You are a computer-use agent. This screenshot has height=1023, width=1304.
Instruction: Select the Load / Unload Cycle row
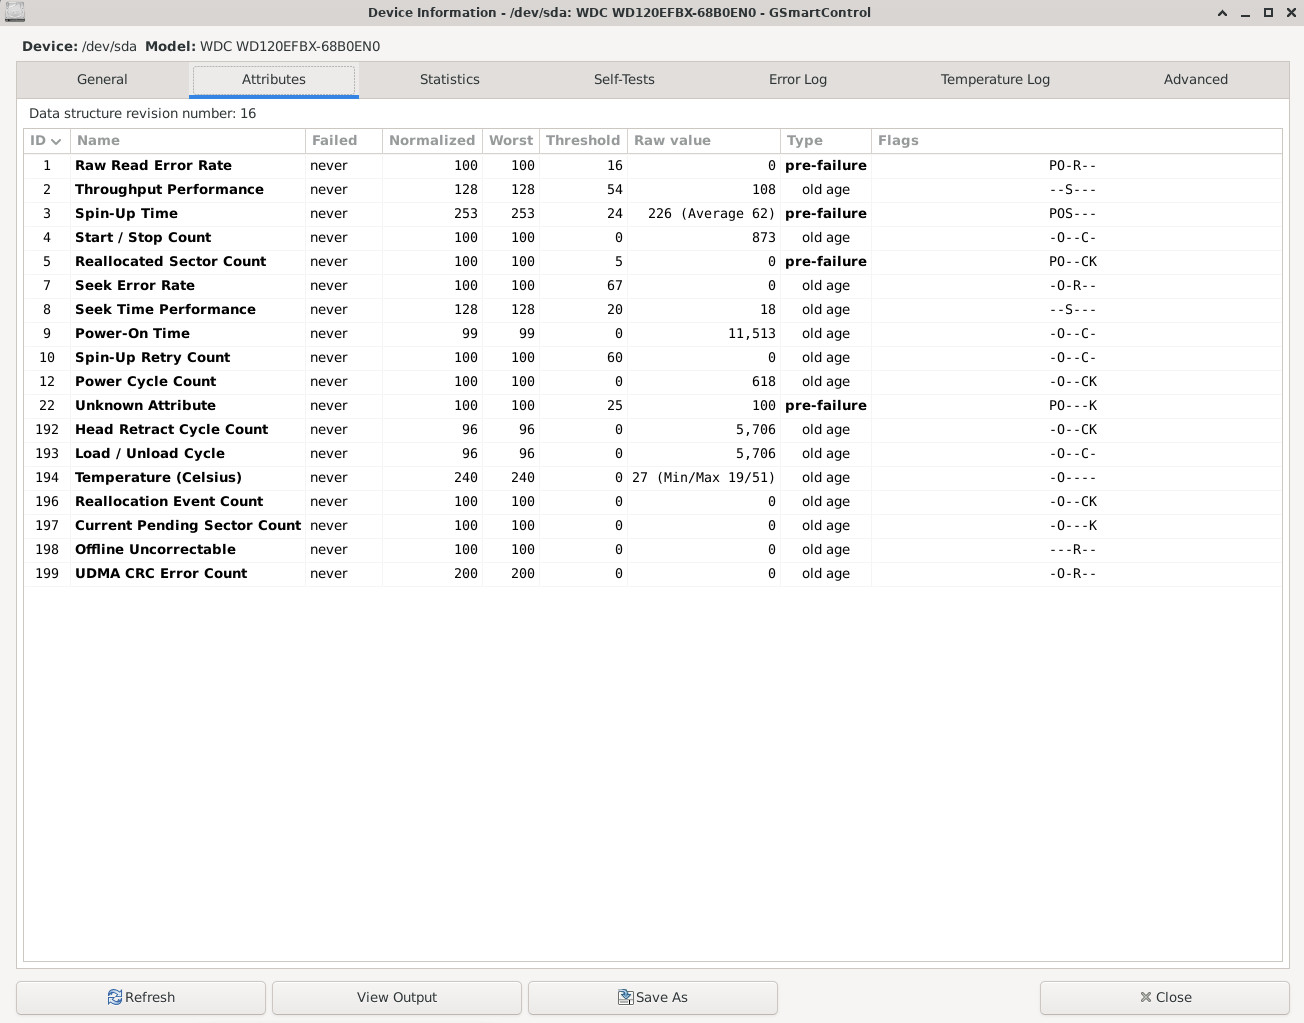coord(653,454)
